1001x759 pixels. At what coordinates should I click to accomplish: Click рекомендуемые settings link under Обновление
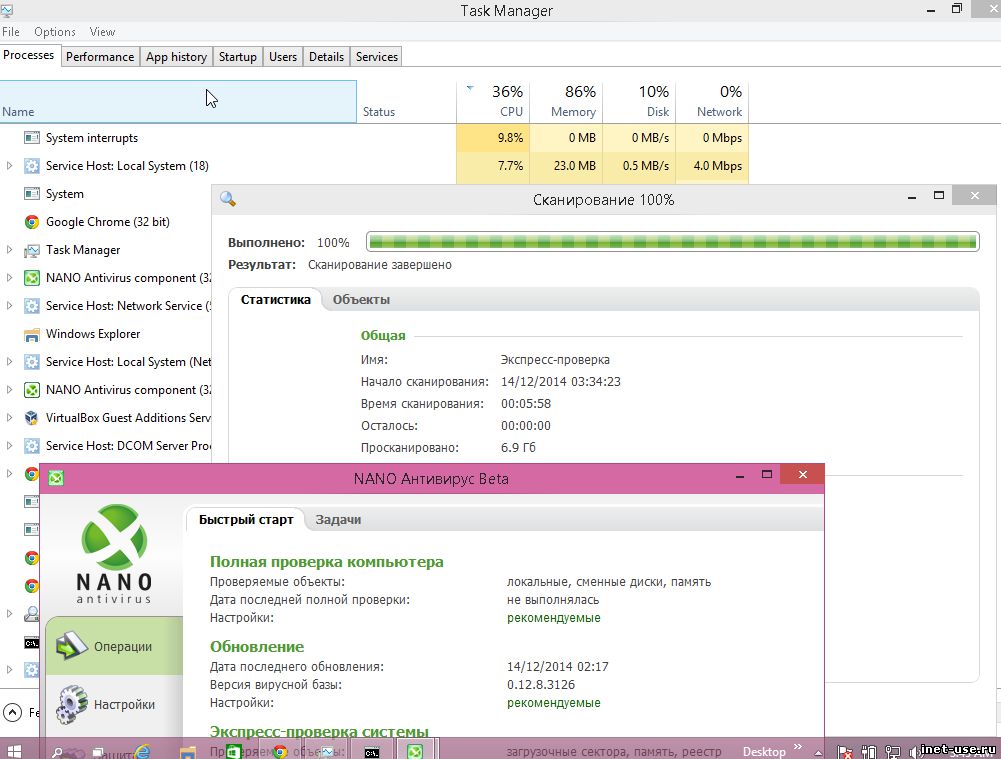click(553, 703)
